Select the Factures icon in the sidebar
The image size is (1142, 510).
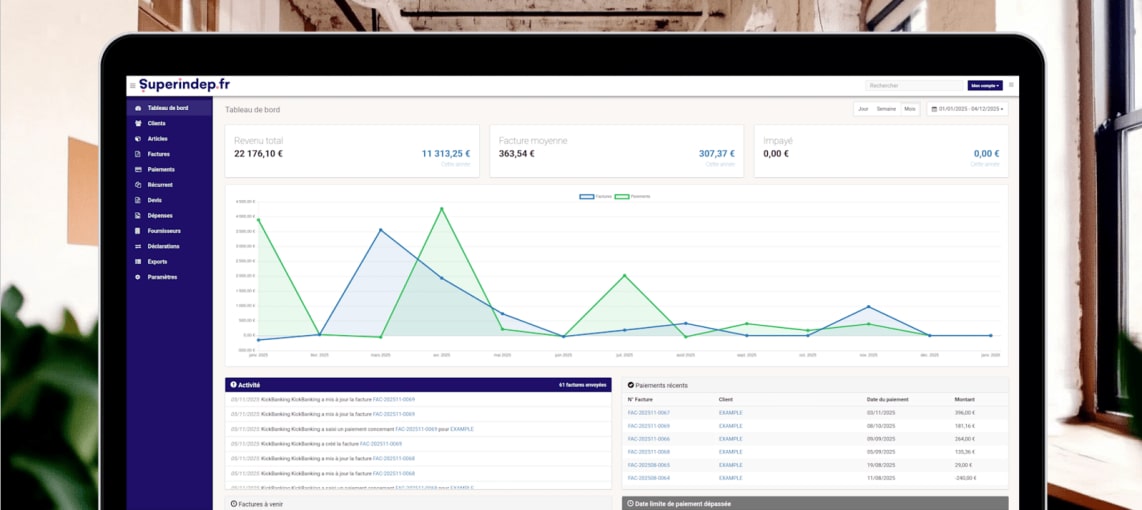[138, 154]
